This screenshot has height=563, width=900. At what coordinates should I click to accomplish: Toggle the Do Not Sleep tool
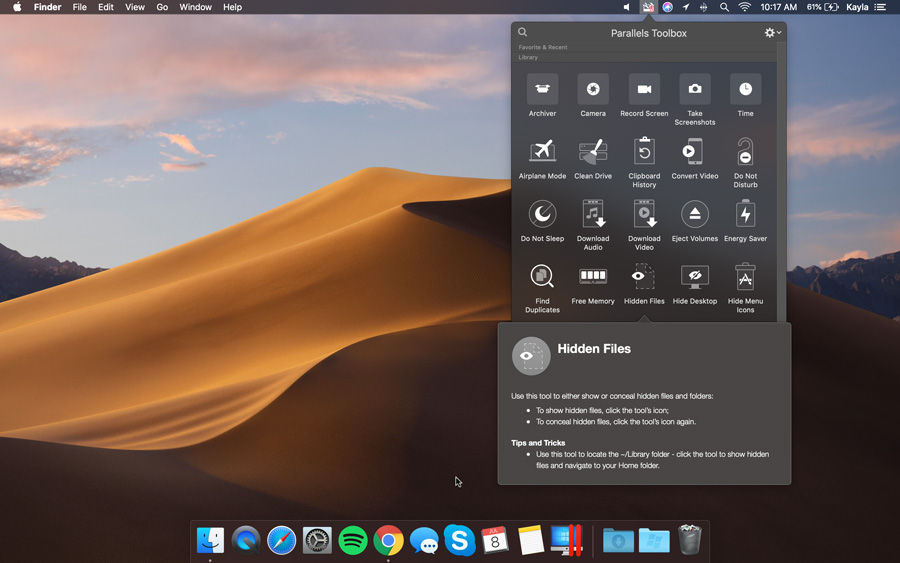click(542, 222)
